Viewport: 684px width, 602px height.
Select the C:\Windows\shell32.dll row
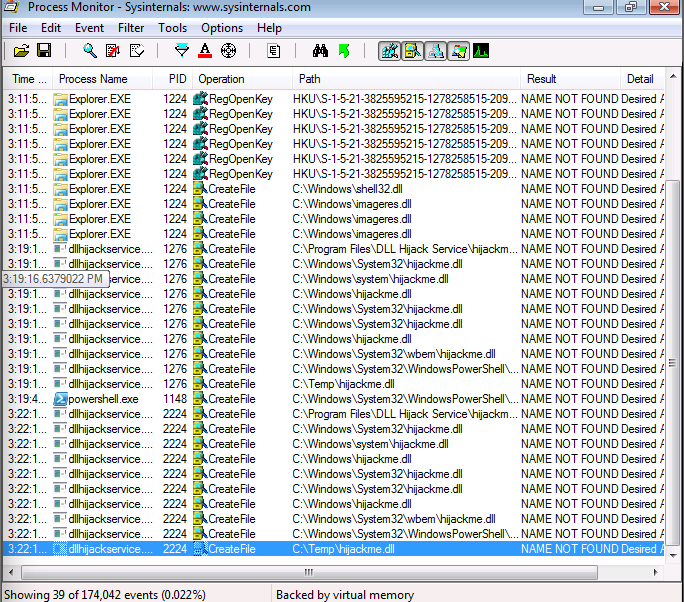coord(334,189)
